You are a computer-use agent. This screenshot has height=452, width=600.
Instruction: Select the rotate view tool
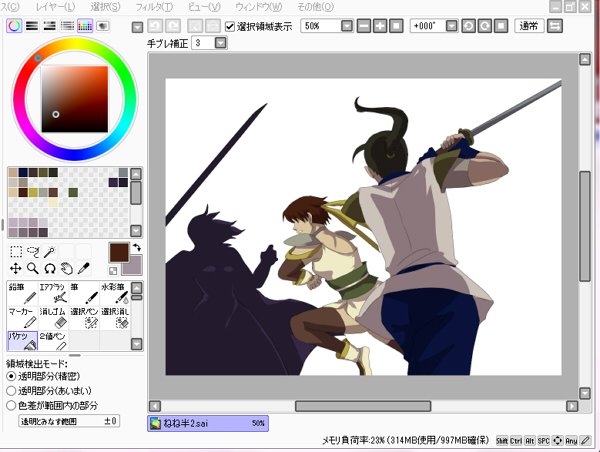tap(50, 269)
